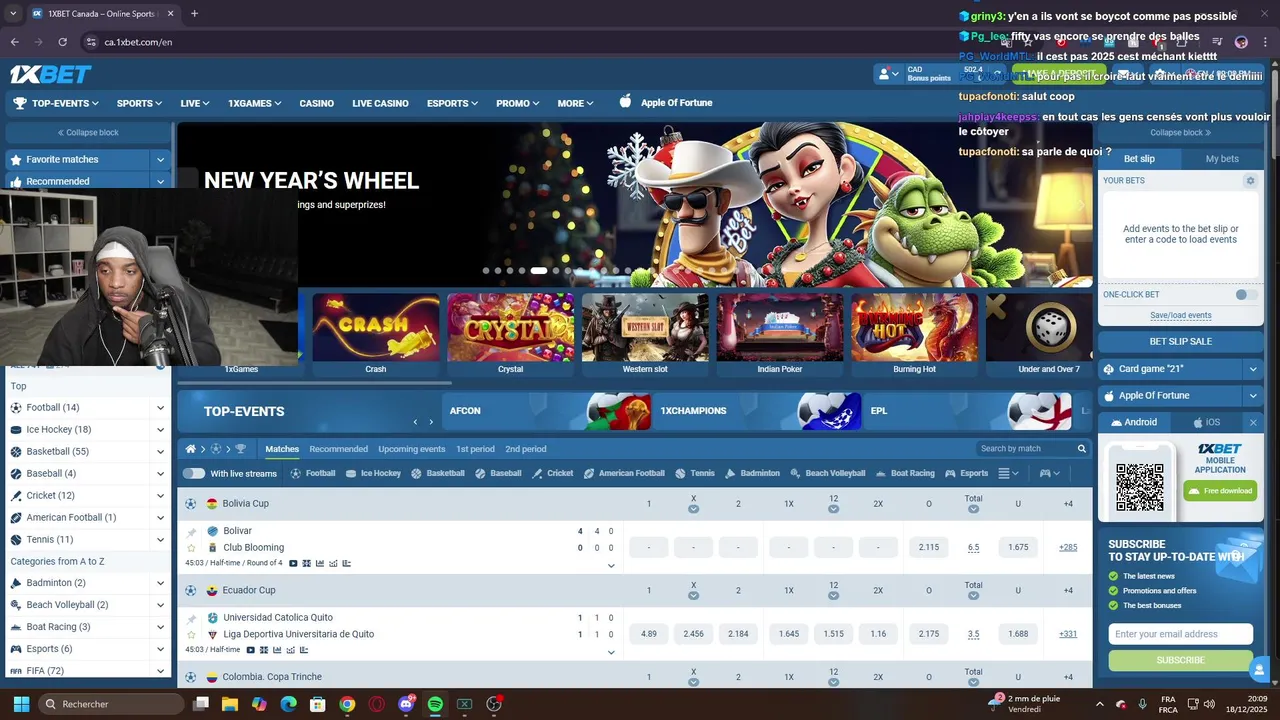Filter matches by Basketball
The width and height of the screenshot is (1280, 720).
tap(437, 473)
